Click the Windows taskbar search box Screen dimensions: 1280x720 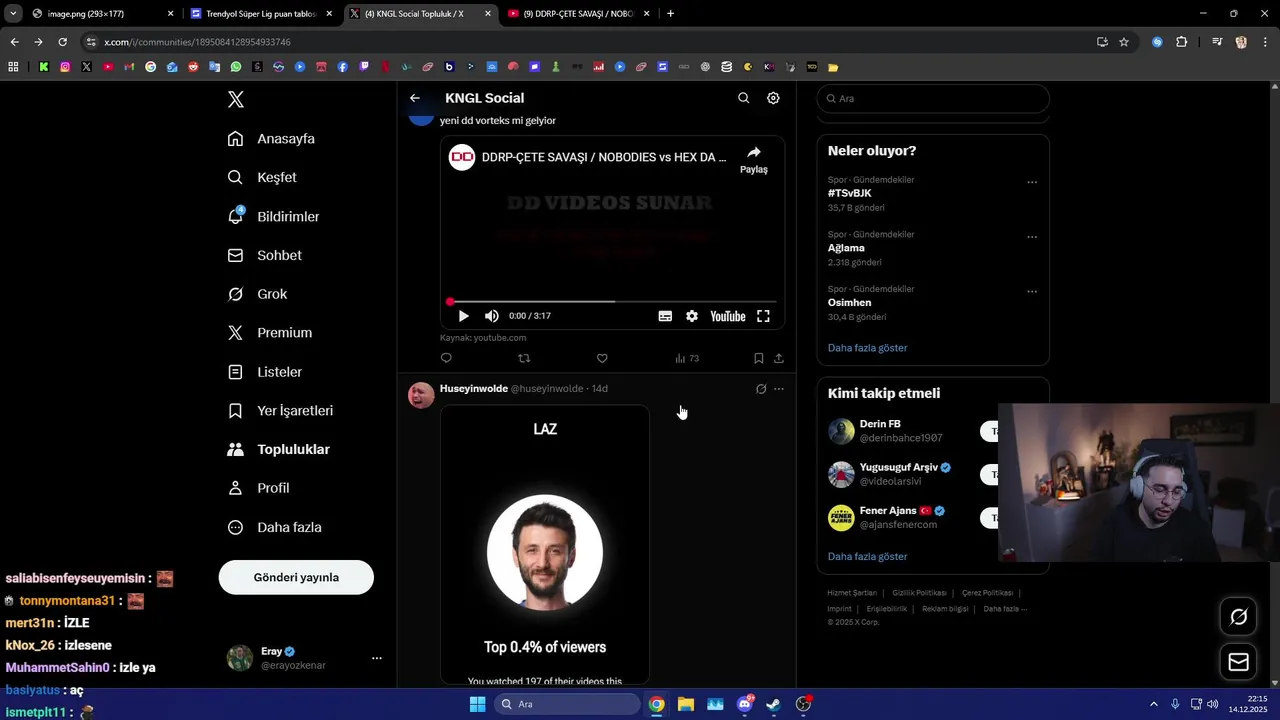coord(567,704)
